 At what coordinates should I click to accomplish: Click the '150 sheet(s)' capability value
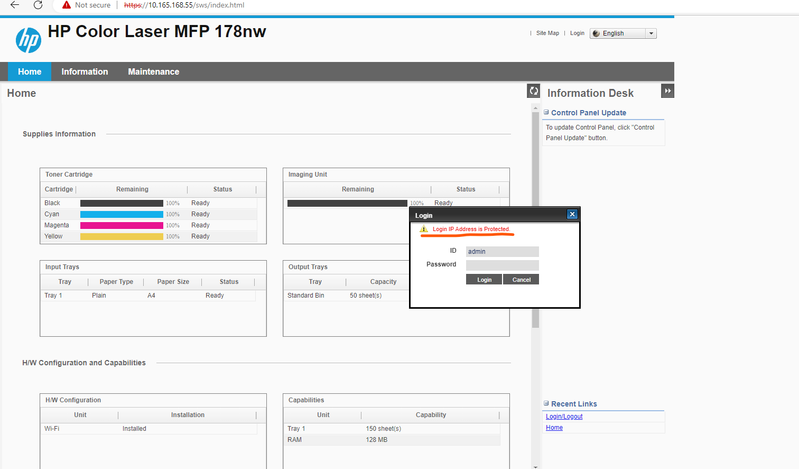click(x=383, y=429)
